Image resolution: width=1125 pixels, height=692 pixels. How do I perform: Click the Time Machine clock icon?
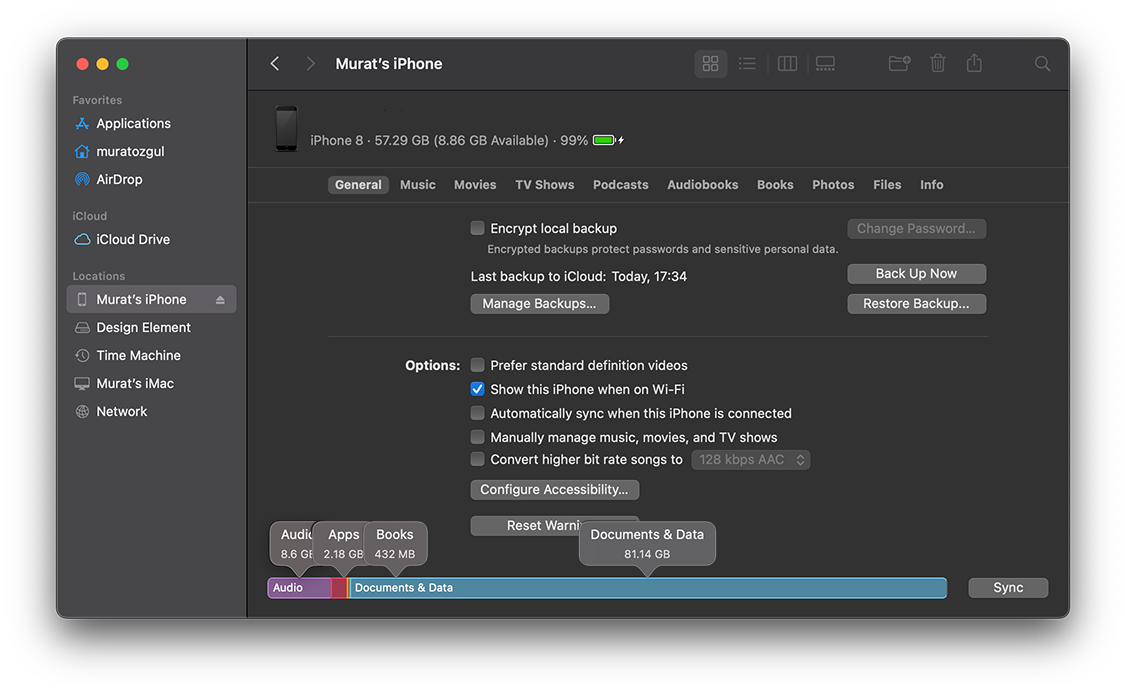click(x=82, y=355)
